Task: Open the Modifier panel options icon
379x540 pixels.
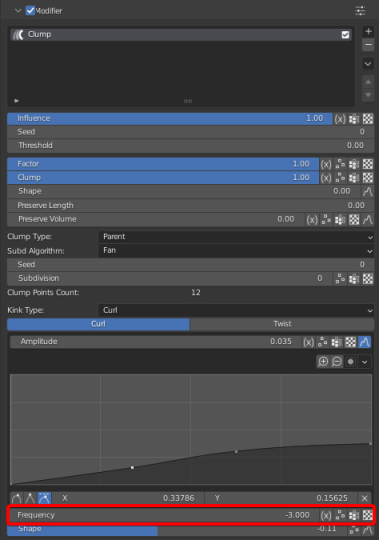Action: 360,11
